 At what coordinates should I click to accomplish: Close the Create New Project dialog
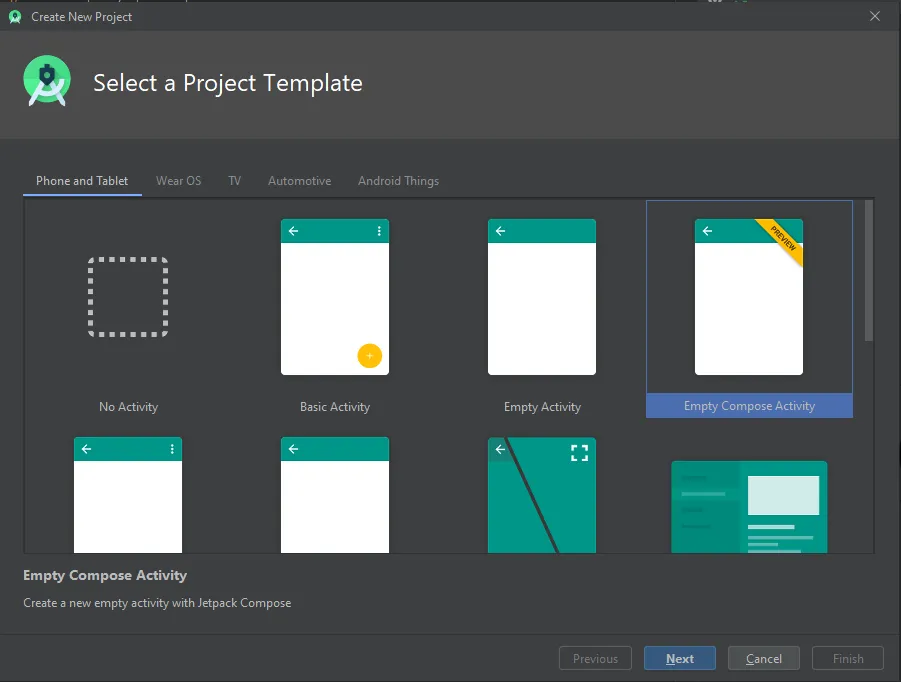pos(875,16)
